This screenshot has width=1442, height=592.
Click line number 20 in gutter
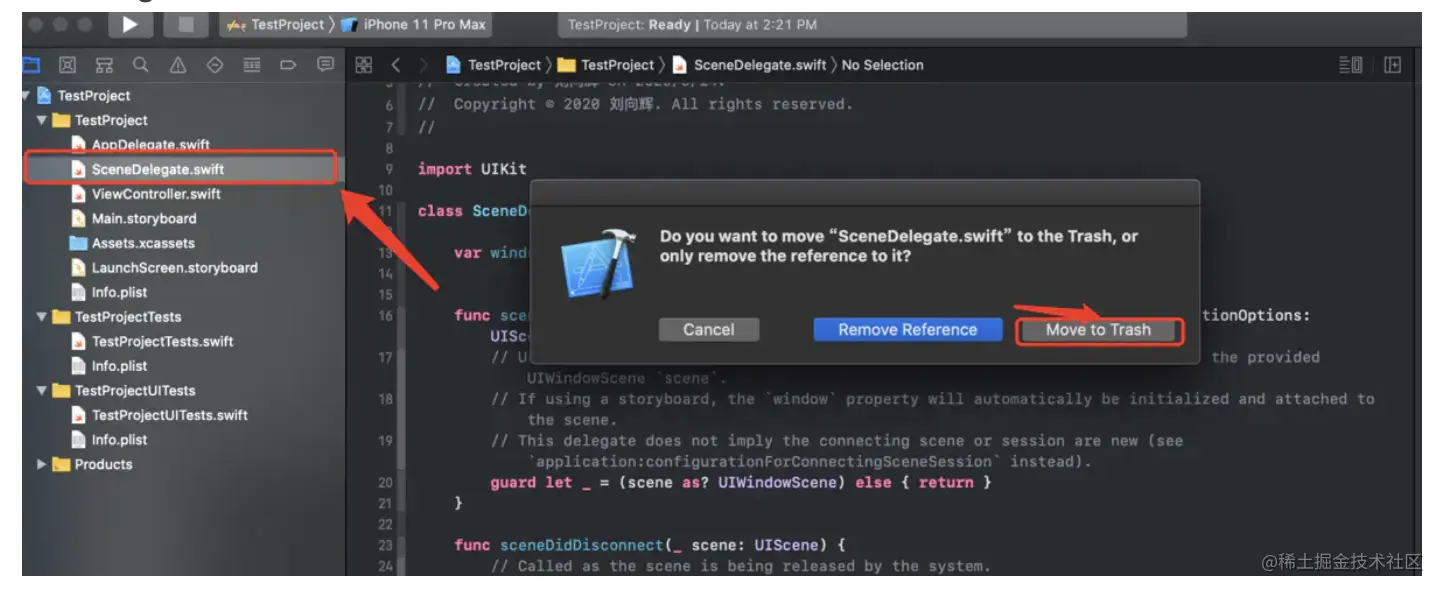click(x=386, y=482)
